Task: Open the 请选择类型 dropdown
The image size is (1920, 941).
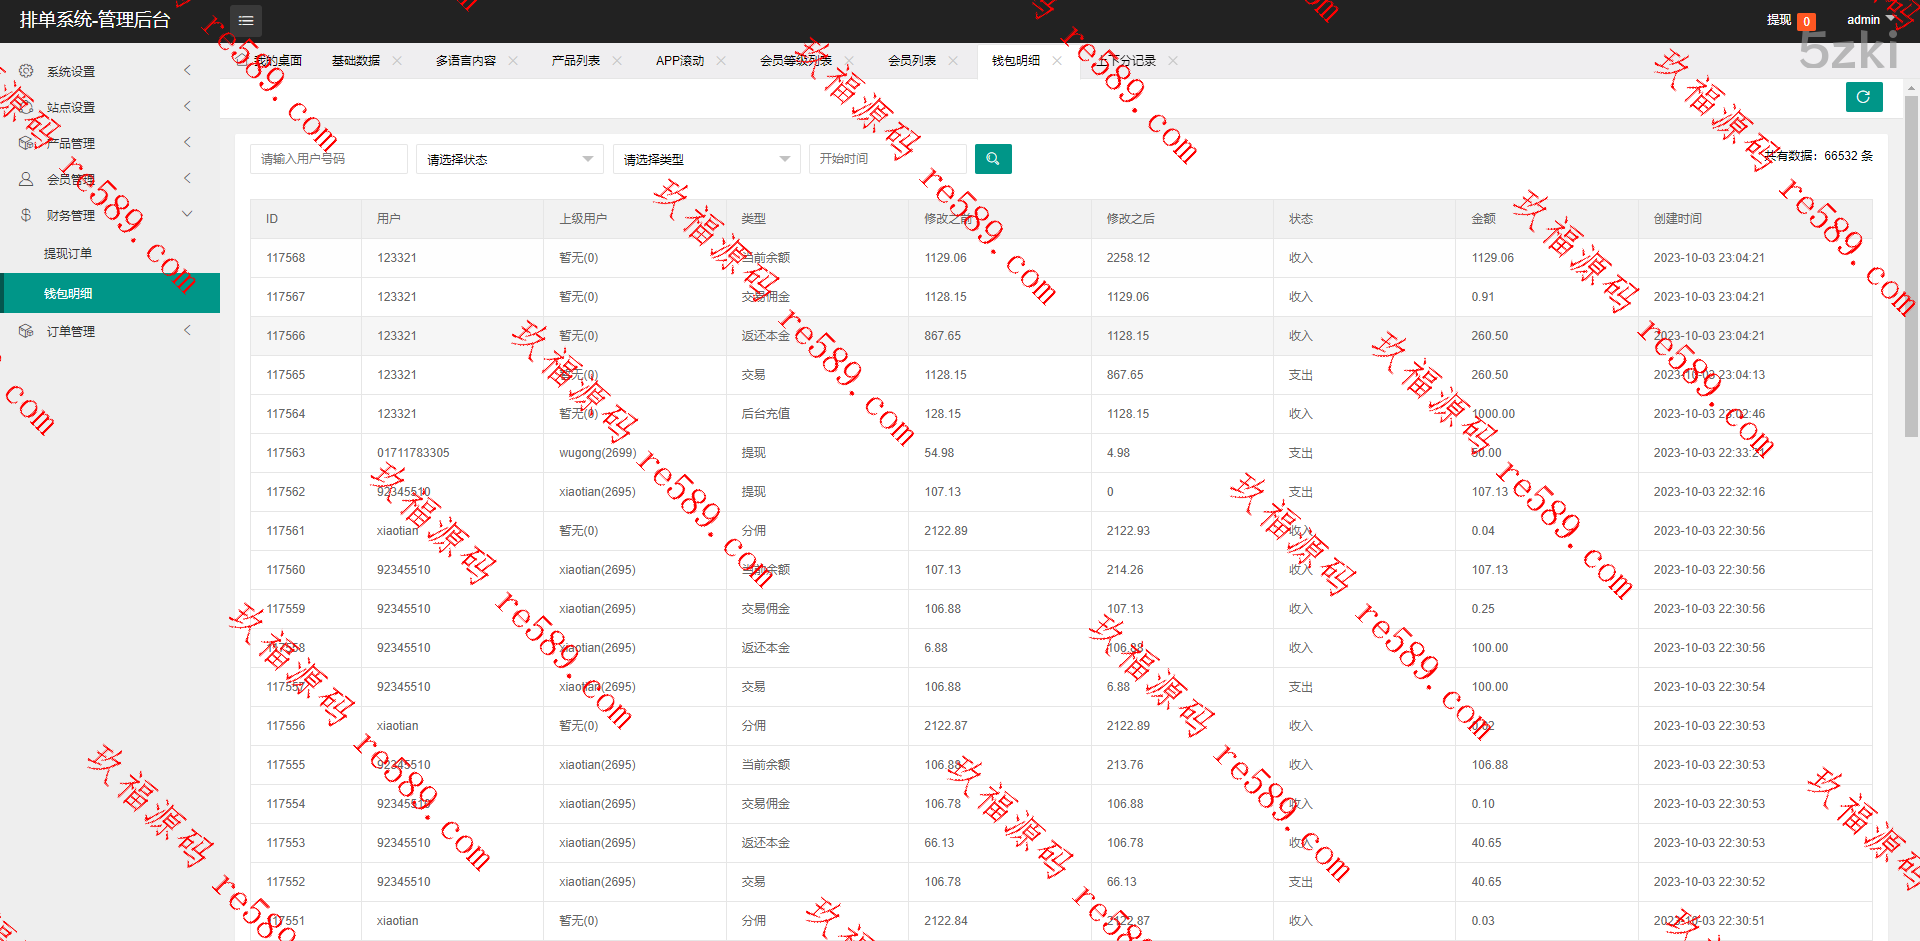Action: pos(706,159)
